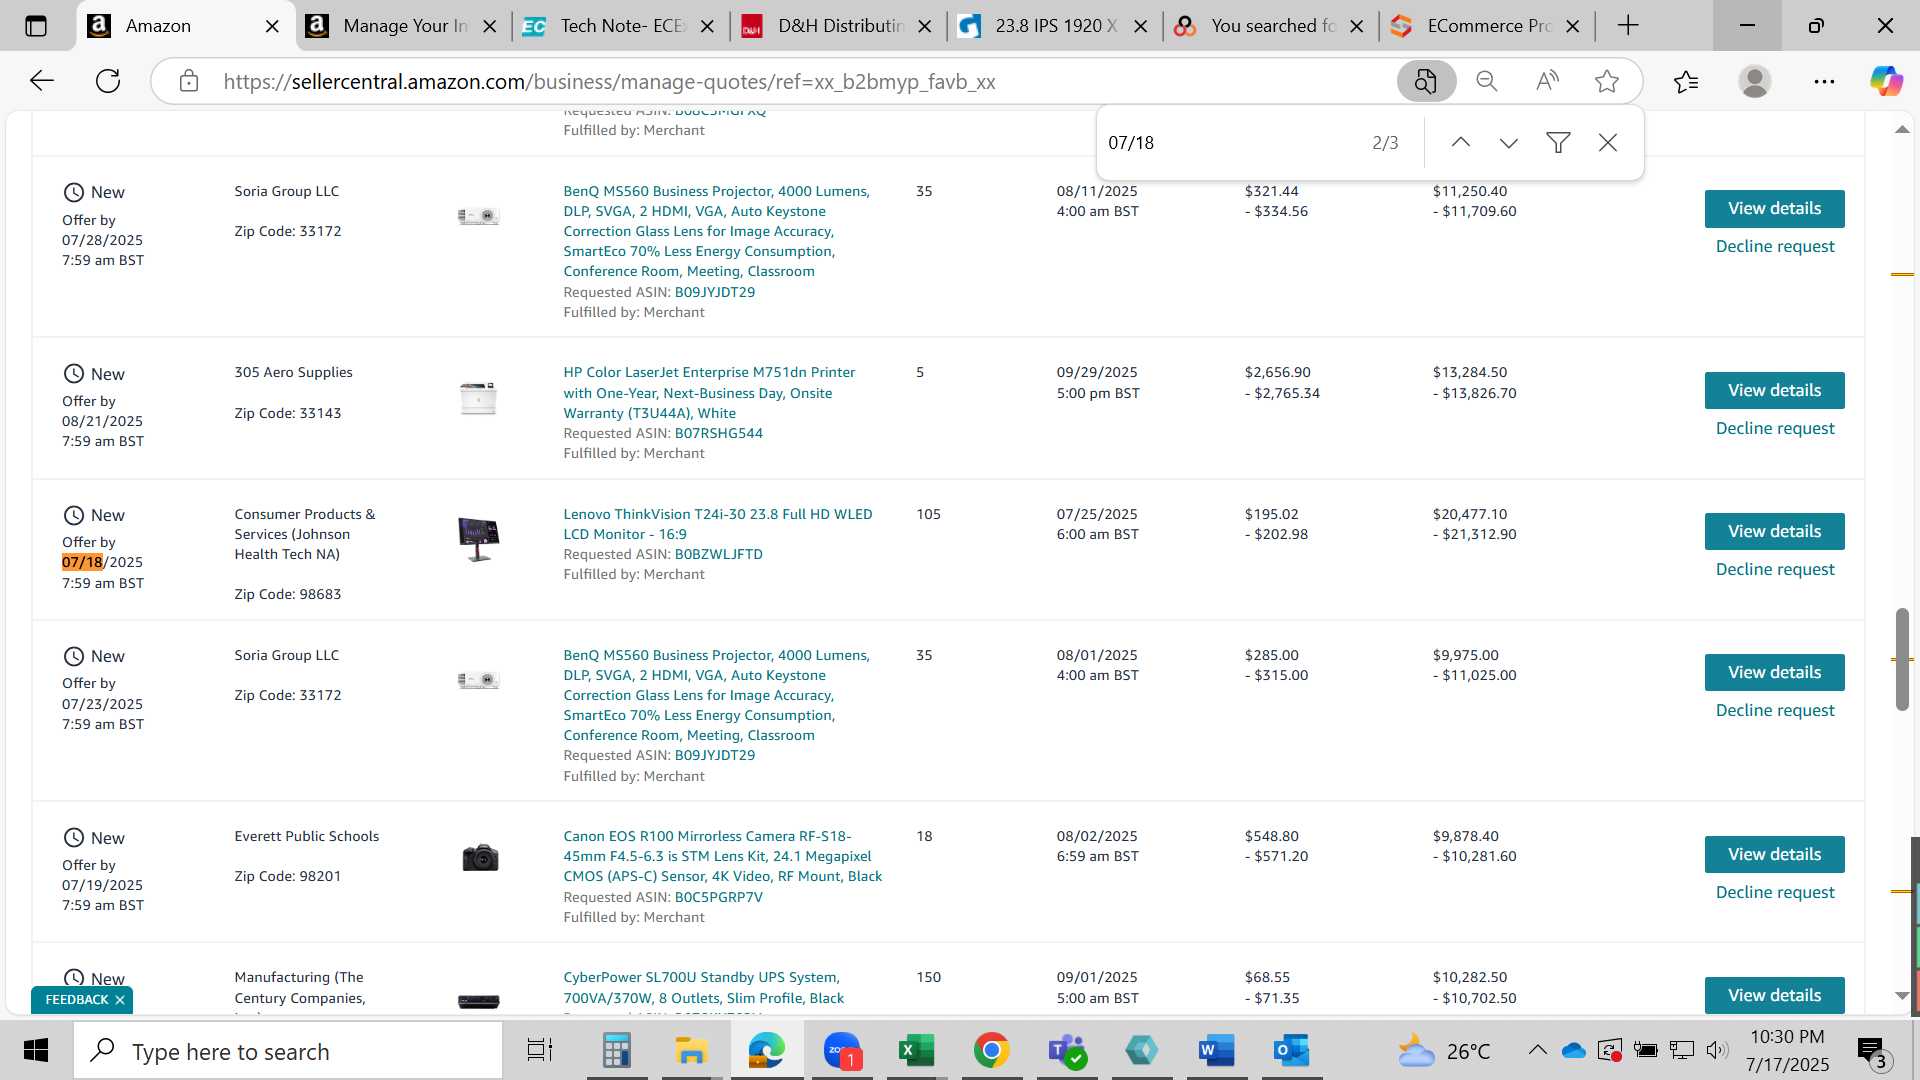Open site info lock icon in address bar
Image resolution: width=1920 pixels, height=1080 pixels.
[x=189, y=81]
